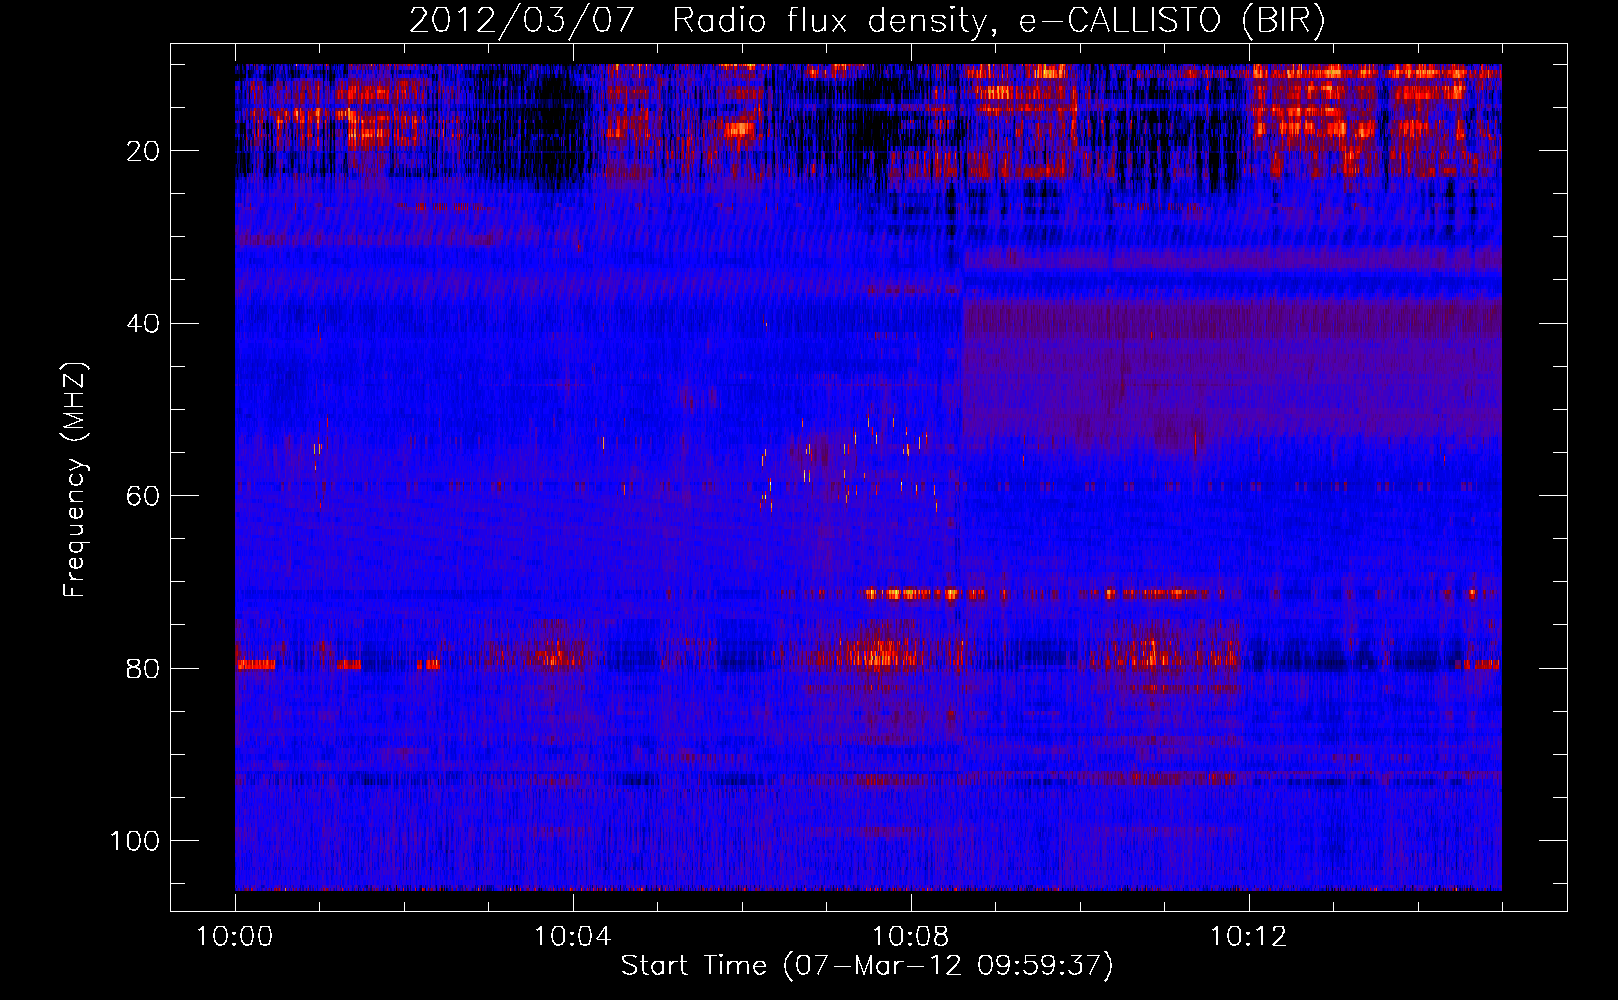
Task: Click the 40 MHz frequency tick label
Action: (x=143, y=324)
